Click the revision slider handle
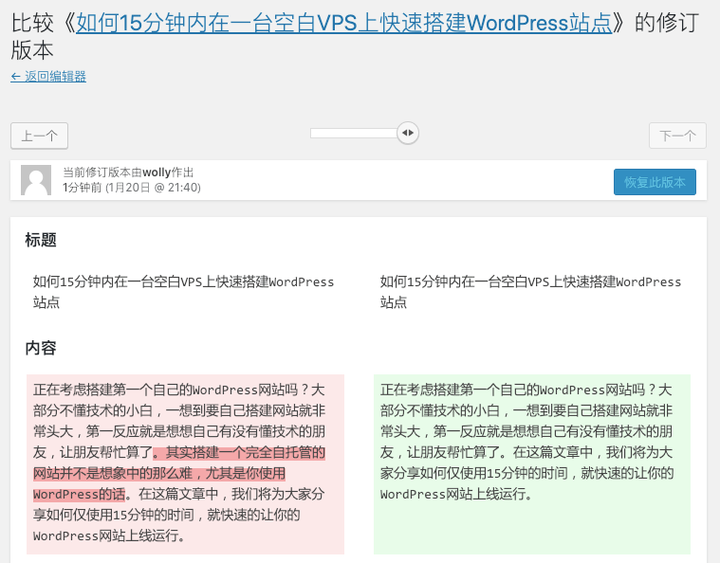 pos(408,133)
